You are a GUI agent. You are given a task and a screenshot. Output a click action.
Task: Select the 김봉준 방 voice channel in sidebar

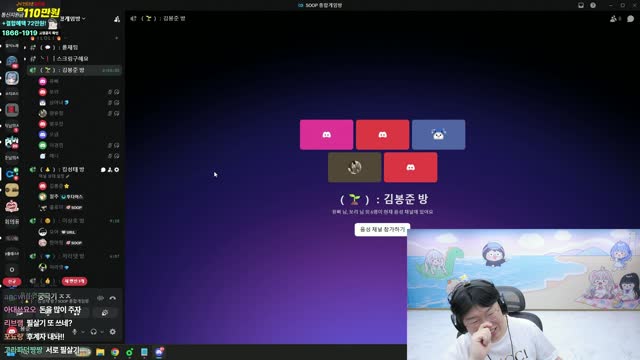[75, 70]
